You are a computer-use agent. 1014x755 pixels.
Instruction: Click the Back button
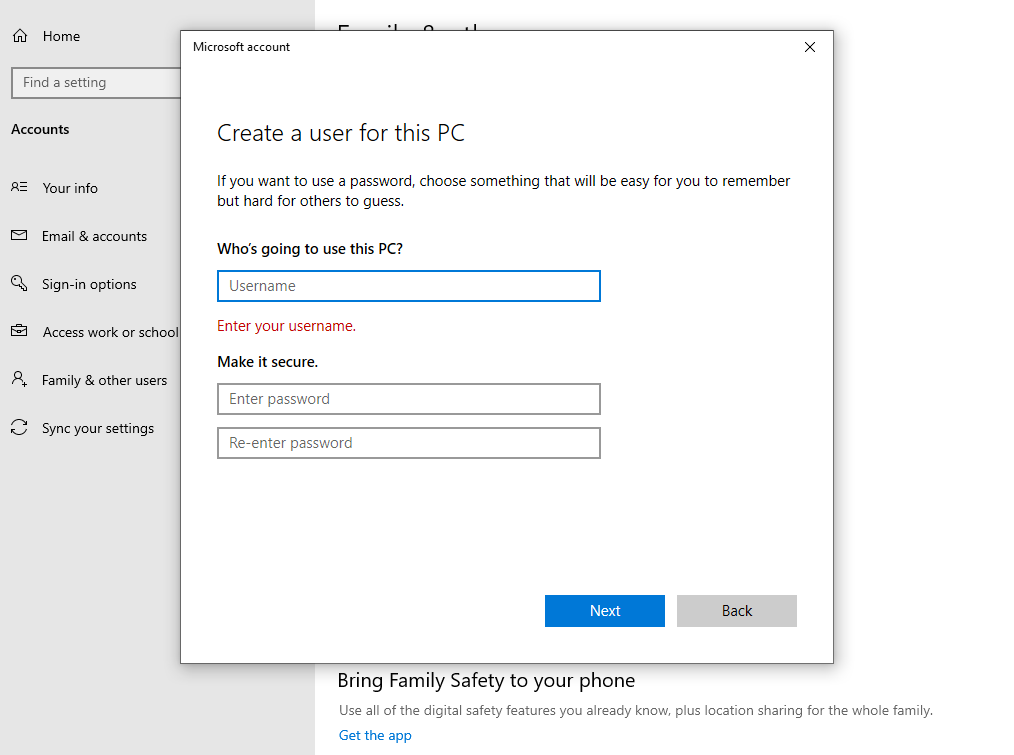737,611
